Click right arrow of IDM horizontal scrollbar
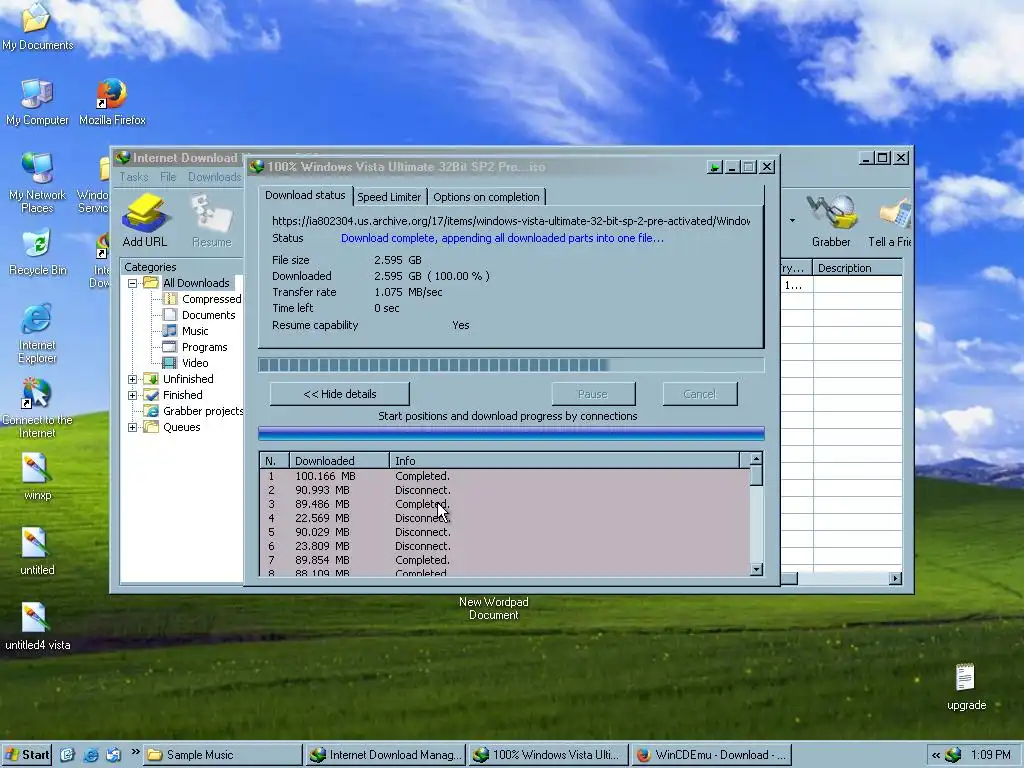Image resolution: width=1024 pixels, height=768 pixels. coord(895,579)
